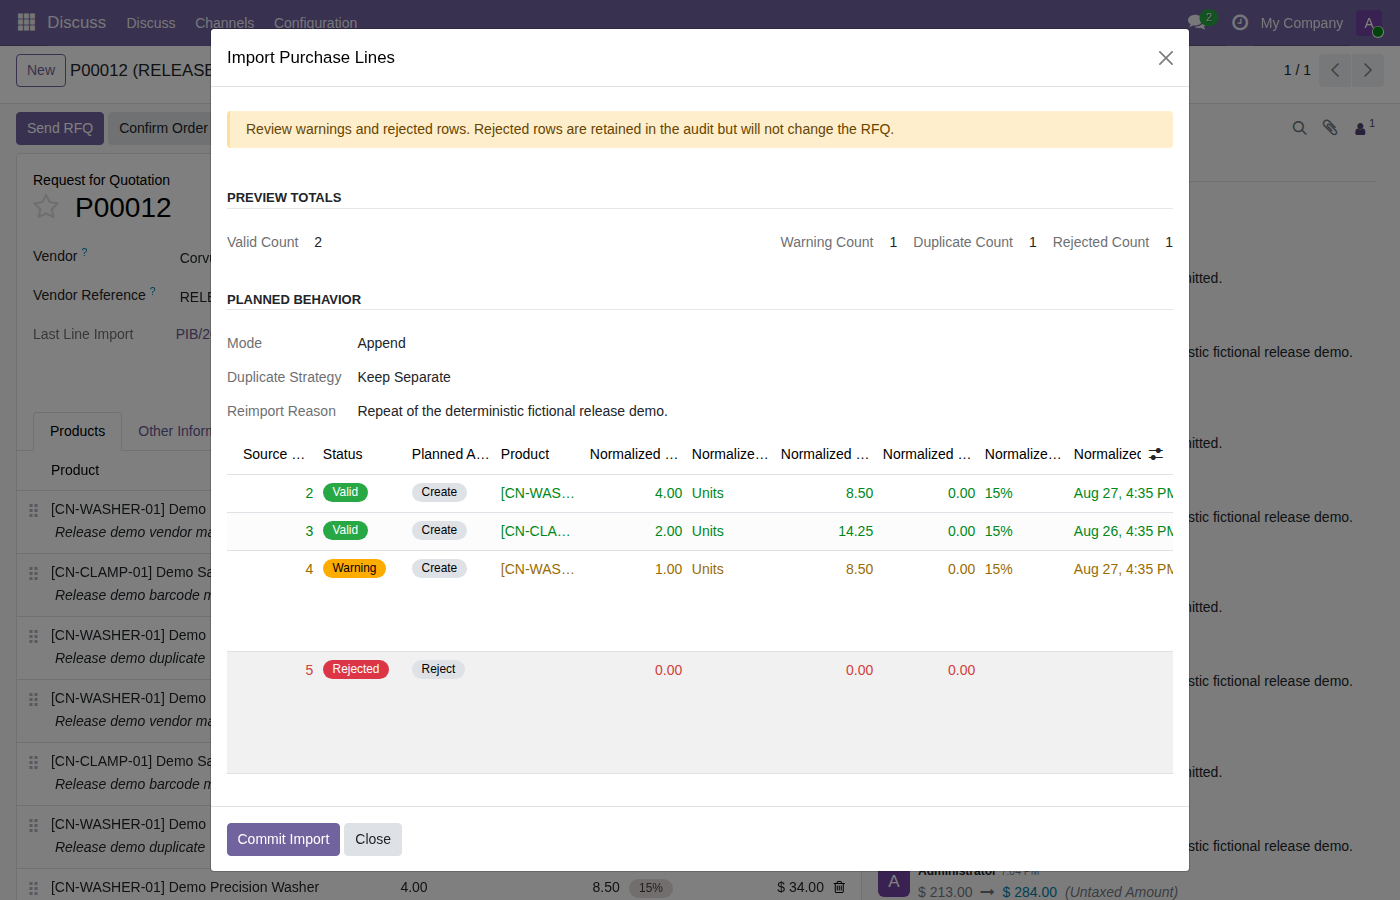Image resolution: width=1400 pixels, height=900 pixels.
Task: Open the messages icon with badge 2
Action: [1197, 22]
